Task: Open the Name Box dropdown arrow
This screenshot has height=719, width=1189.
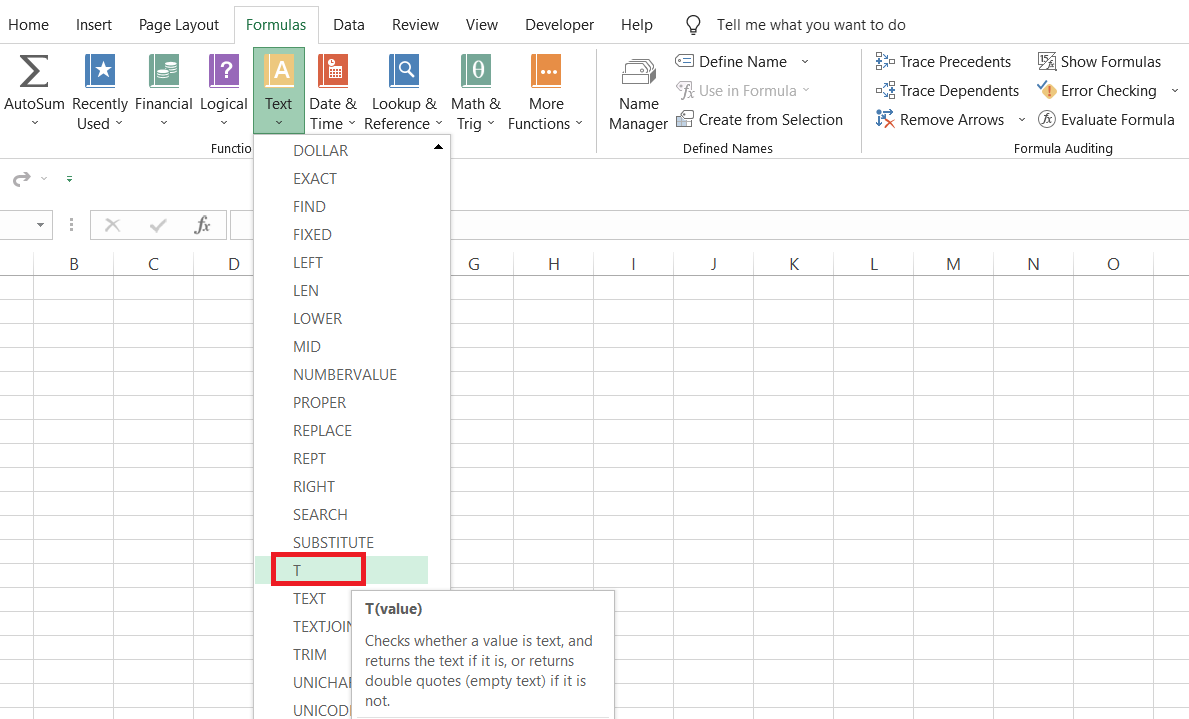Action: 41,225
